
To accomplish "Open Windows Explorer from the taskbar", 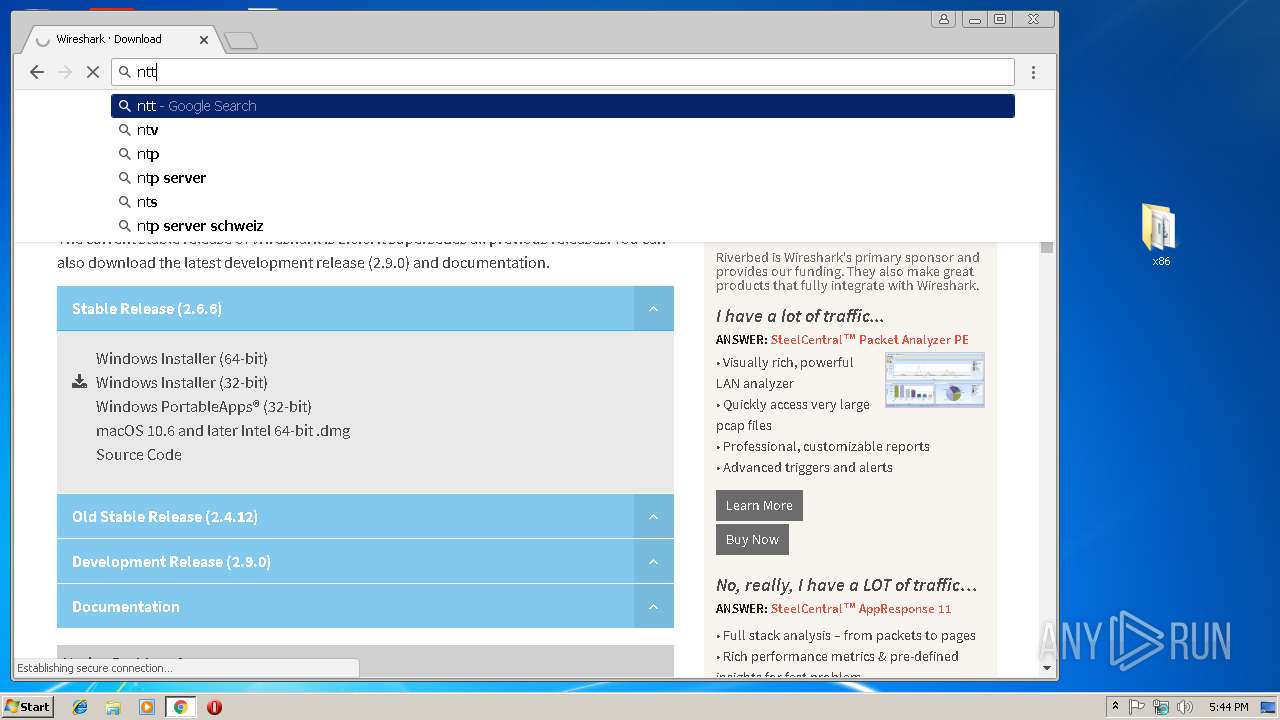I will click(x=113, y=707).
